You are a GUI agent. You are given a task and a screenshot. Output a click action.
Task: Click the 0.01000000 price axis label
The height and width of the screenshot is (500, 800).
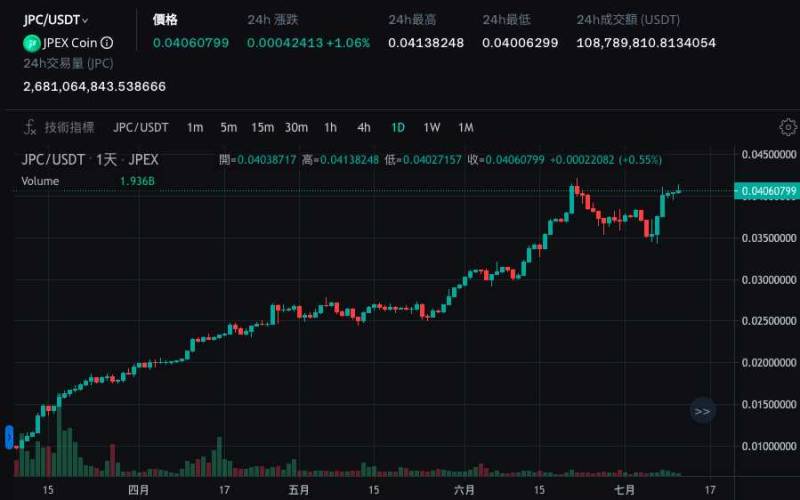tap(769, 446)
